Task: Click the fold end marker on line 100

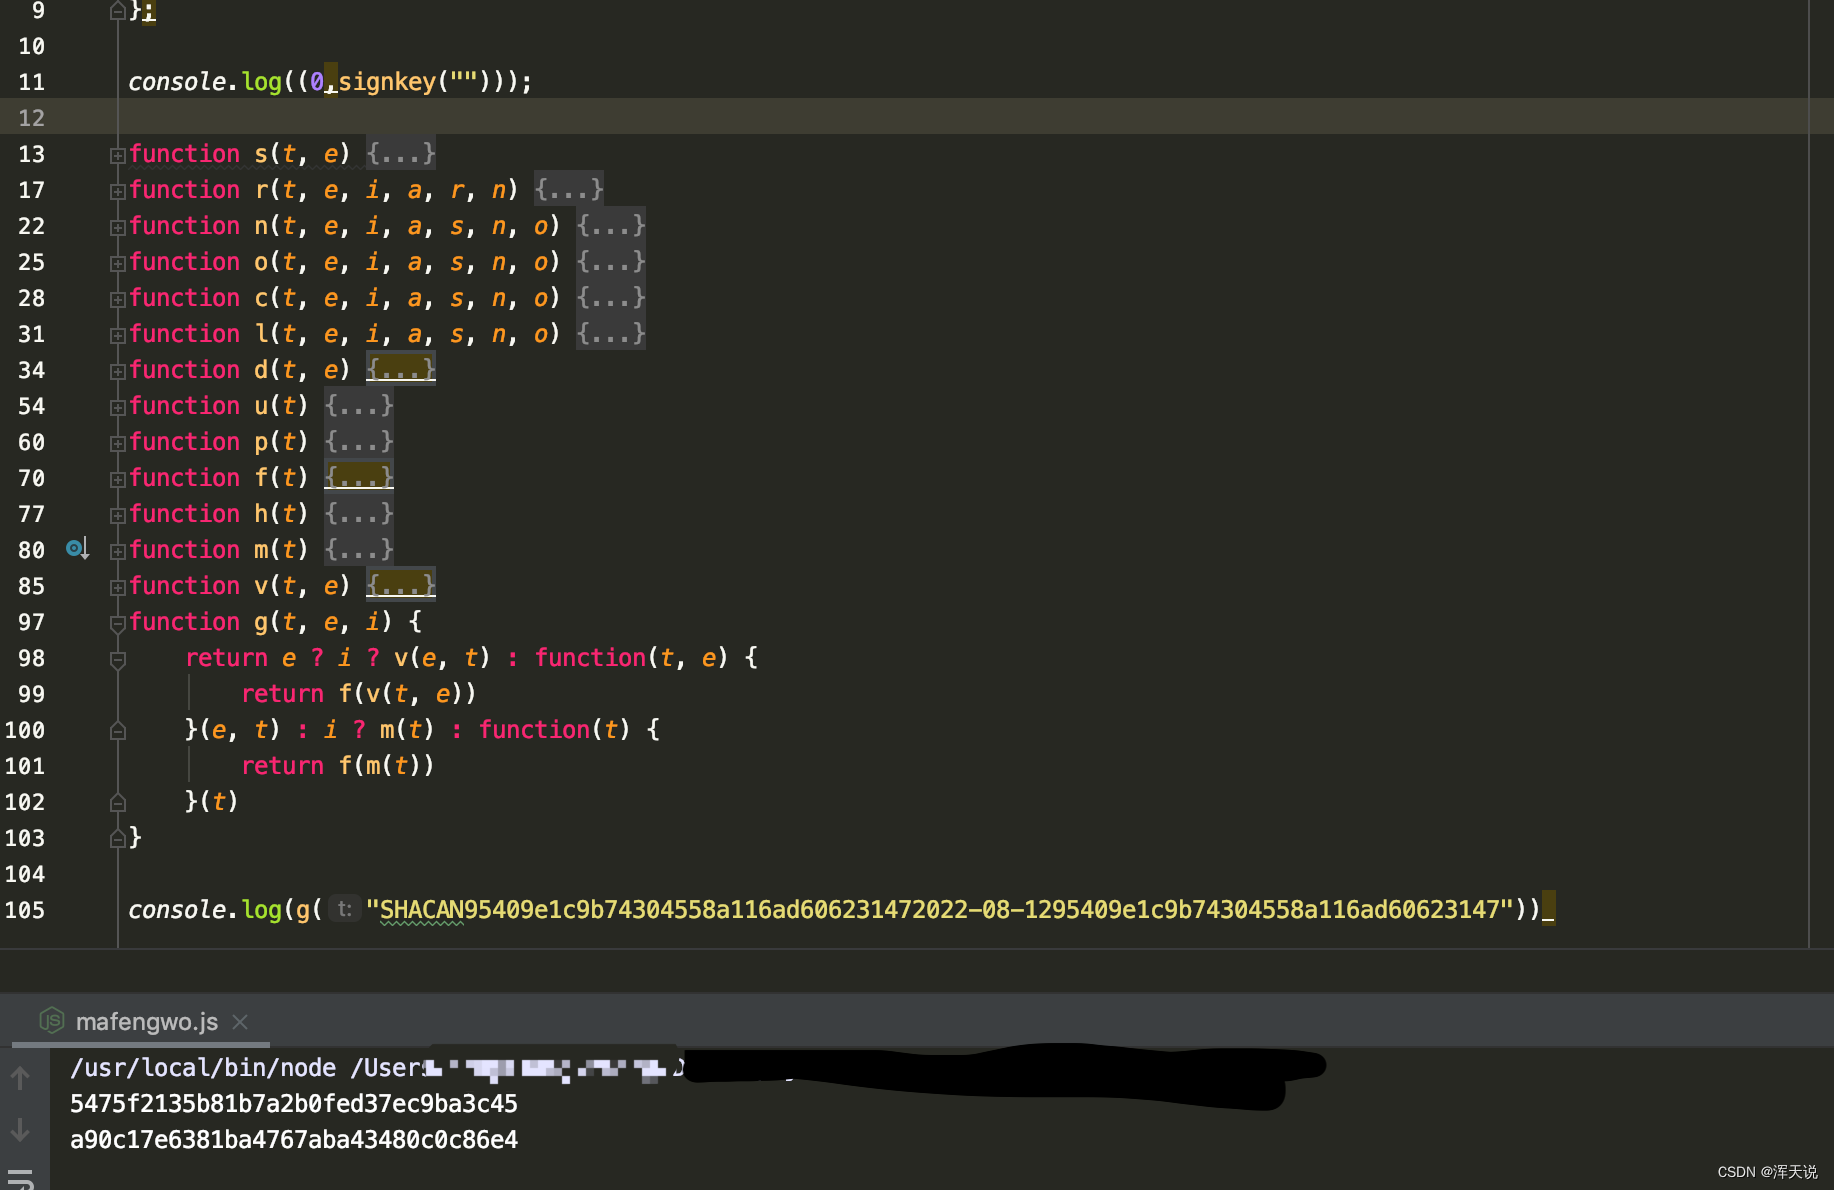Action: [x=117, y=731]
